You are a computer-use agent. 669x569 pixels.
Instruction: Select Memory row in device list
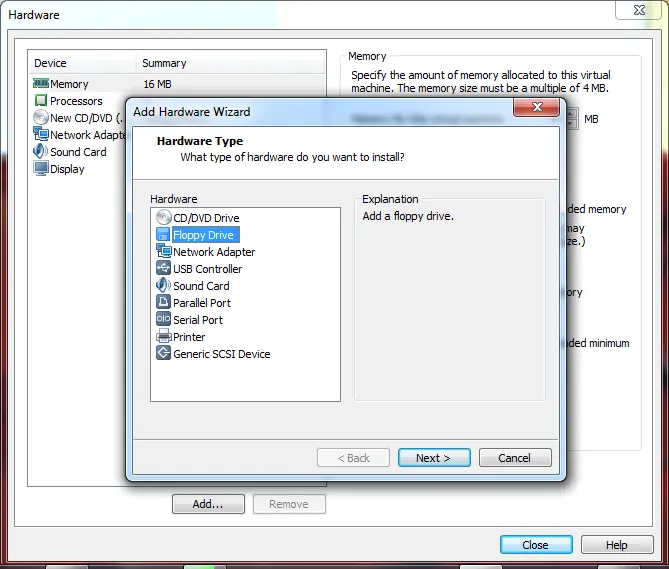pyautogui.click(x=177, y=84)
